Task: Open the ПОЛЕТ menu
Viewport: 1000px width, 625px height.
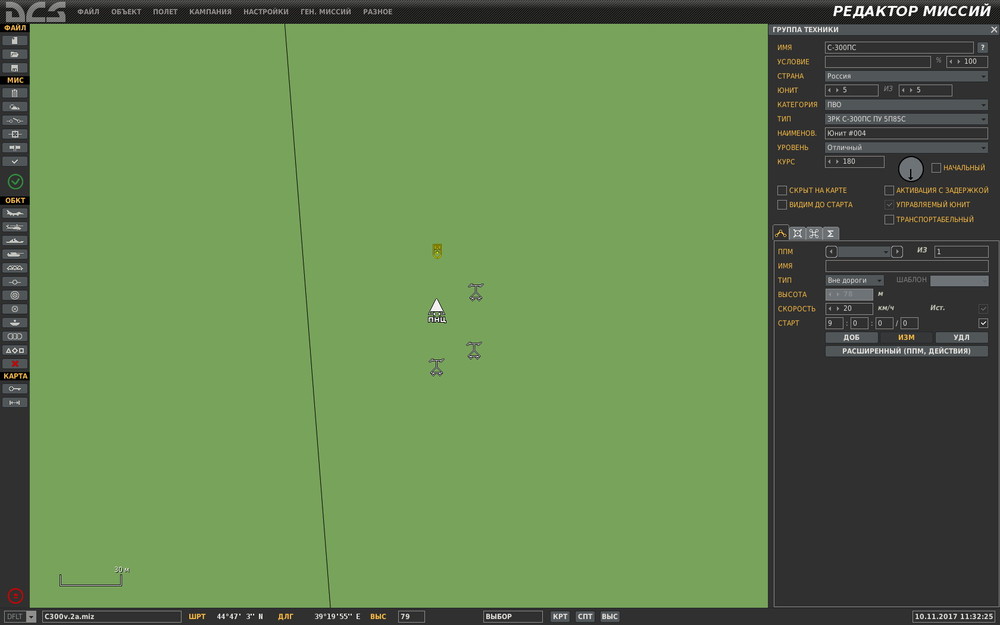Action: click(x=165, y=11)
